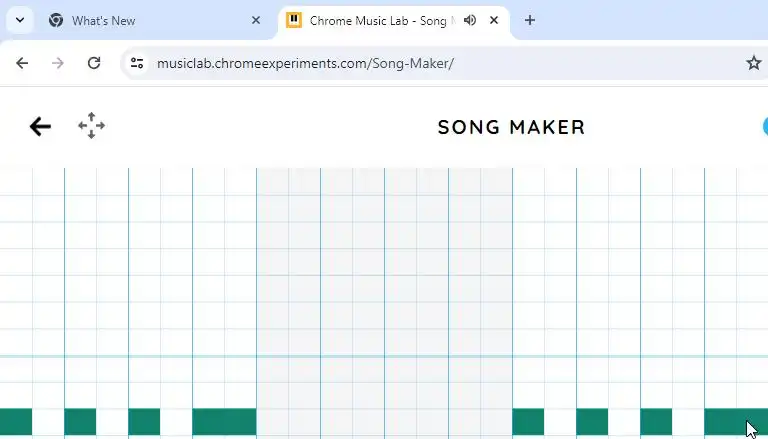Click the SONG MAKER title
This screenshot has width=768, height=439.
pyautogui.click(x=511, y=127)
